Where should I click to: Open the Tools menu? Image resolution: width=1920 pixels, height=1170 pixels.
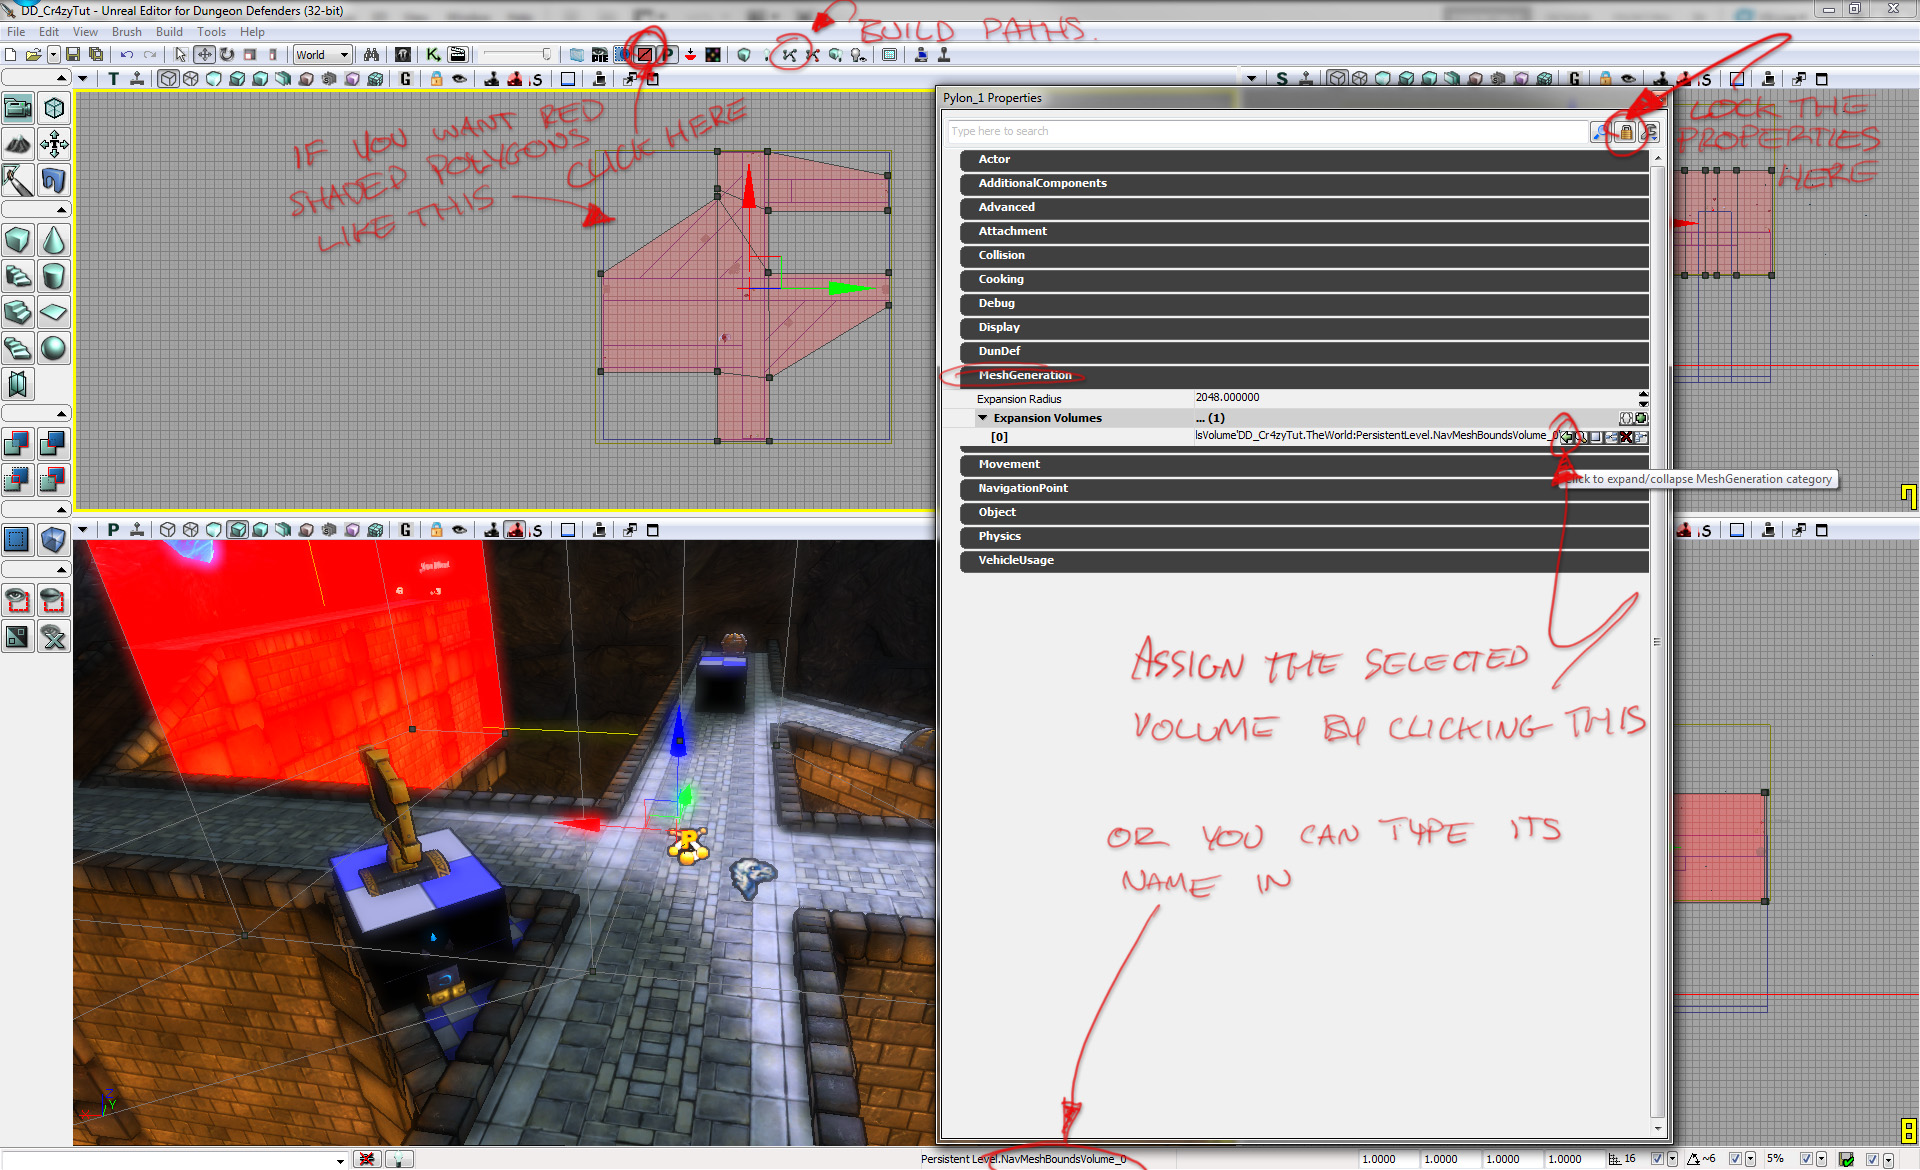[211, 32]
